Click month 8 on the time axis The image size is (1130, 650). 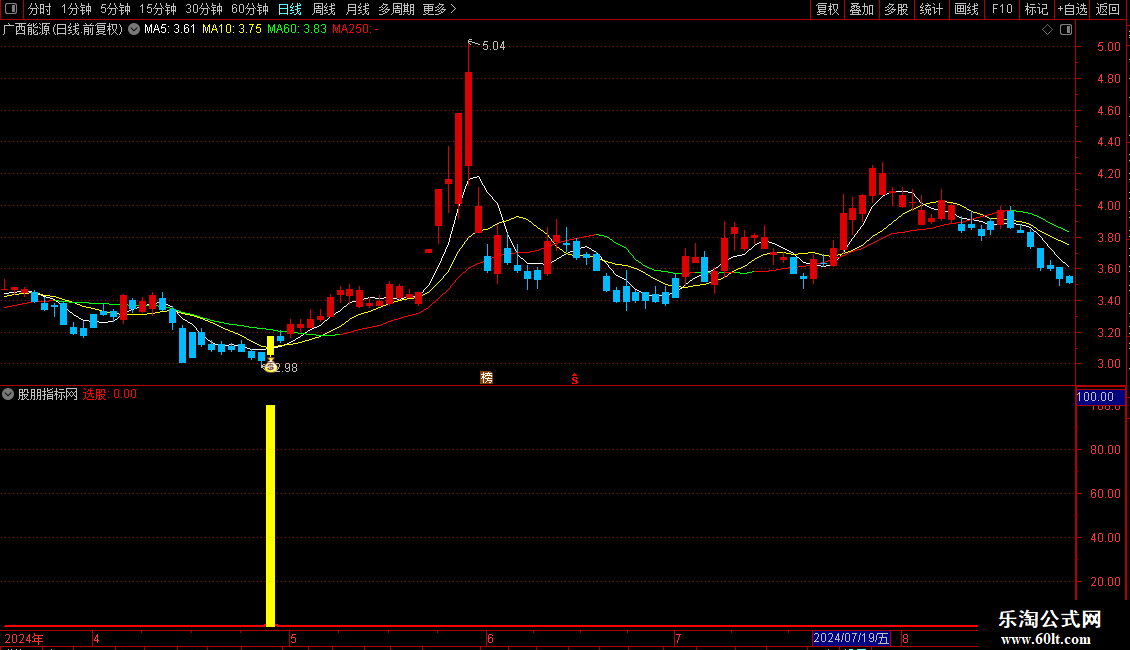pos(905,638)
